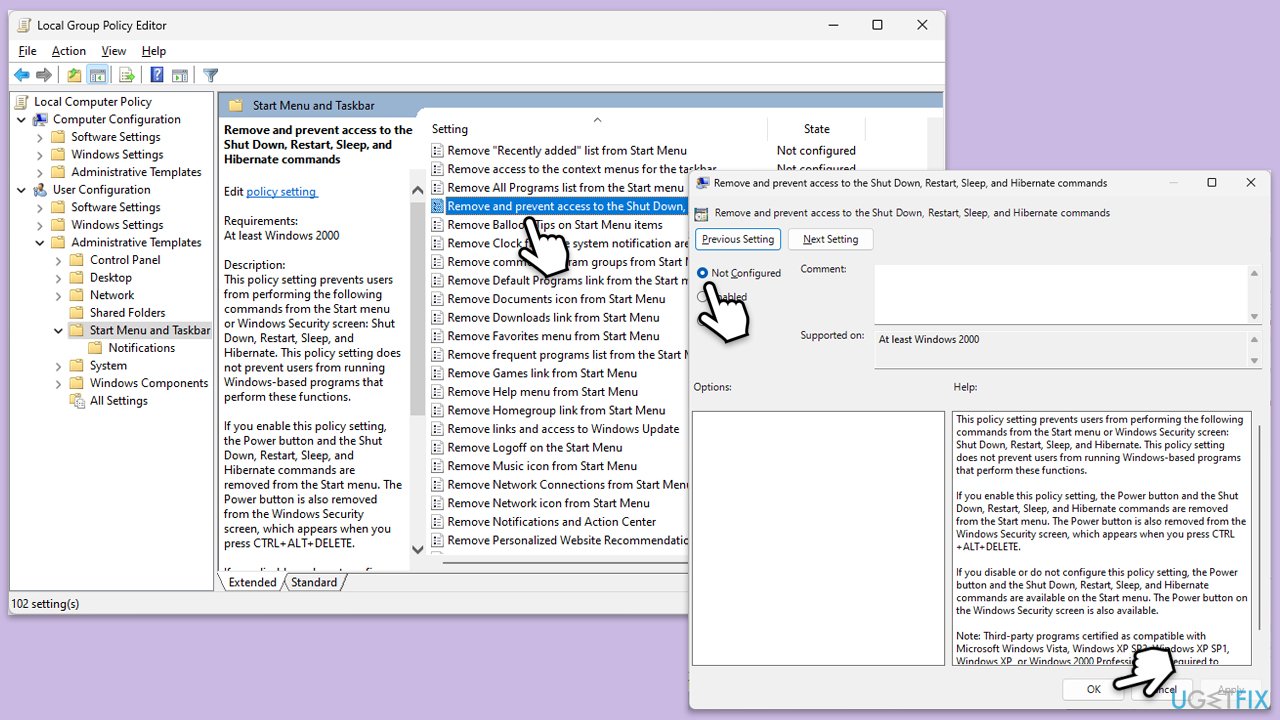Image resolution: width=1280 pixels, height=720 pixels.
Task: Collapse Administrative Templates under User Configuration
Action: (40, 242)
